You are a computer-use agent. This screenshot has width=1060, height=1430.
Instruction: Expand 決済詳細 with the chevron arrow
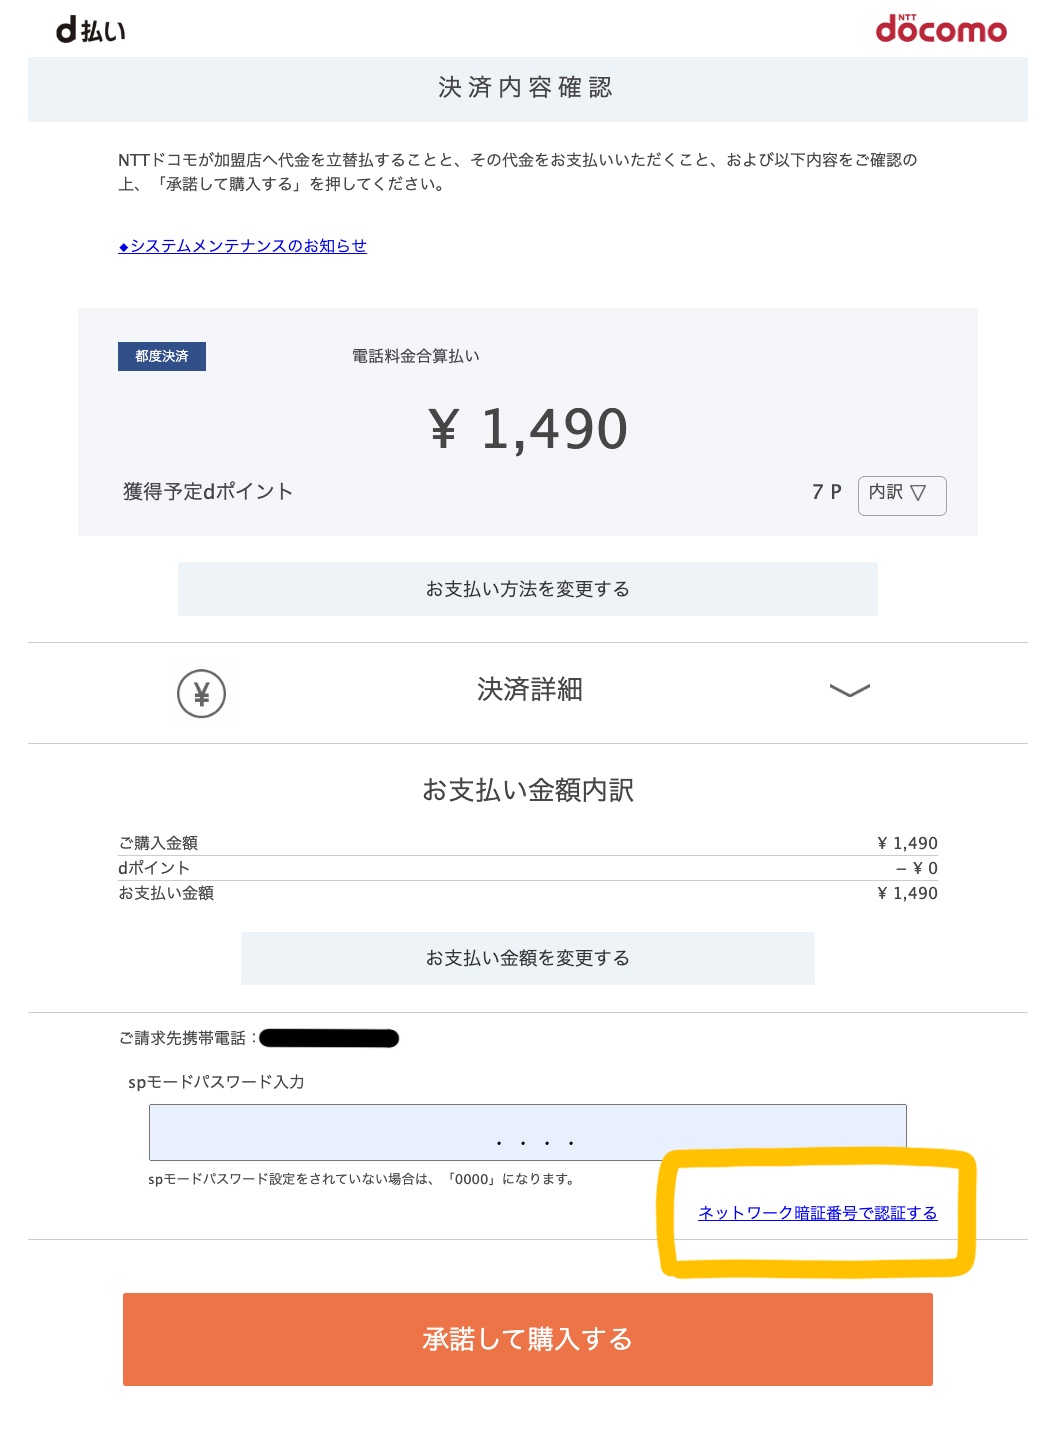coord(849,690)
